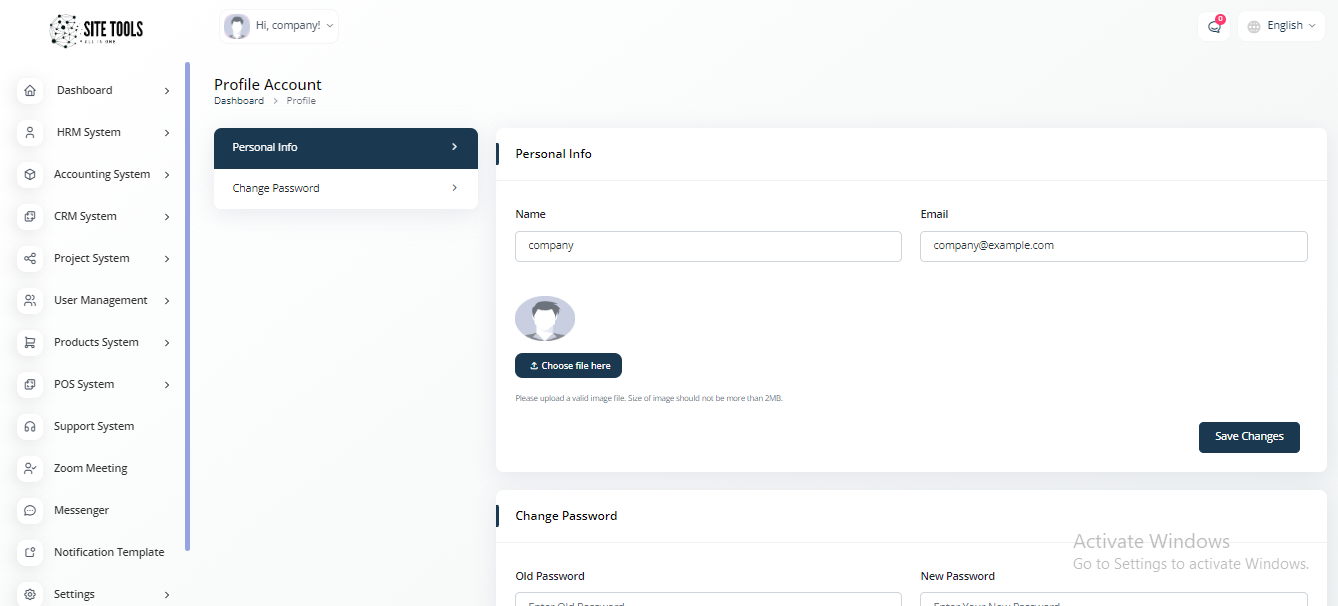Expand the CRM System chevron
Image resolution: width=1338 pixels, height=606 pixels.
click(x=167, y=217)
